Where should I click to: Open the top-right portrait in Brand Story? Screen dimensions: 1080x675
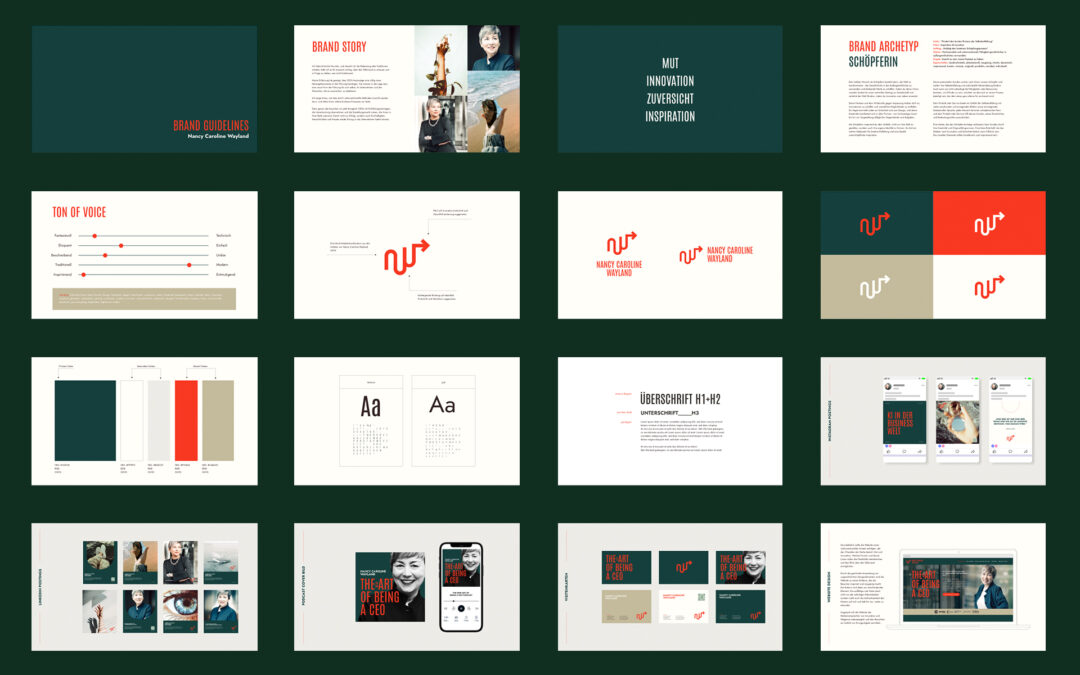pos(494,48)
